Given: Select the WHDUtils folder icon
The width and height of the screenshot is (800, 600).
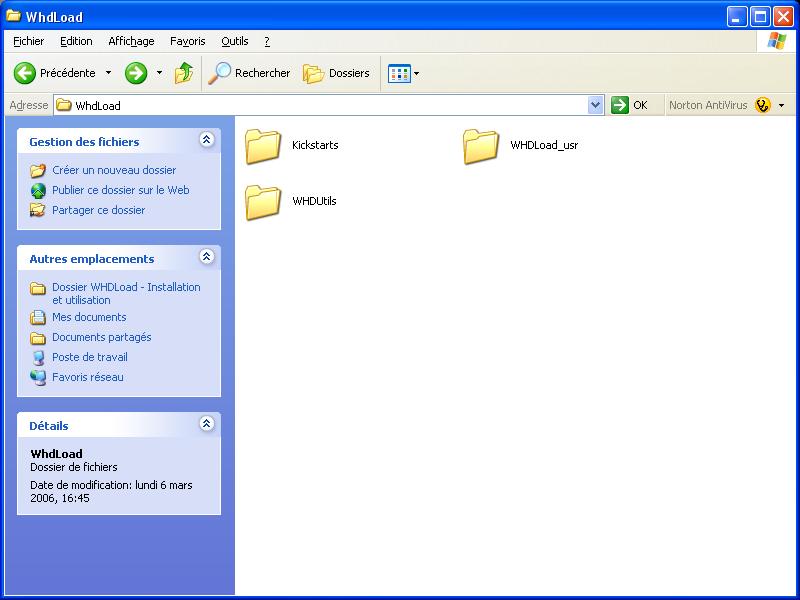Looking at the screenshot, I should tap(263, 202).
